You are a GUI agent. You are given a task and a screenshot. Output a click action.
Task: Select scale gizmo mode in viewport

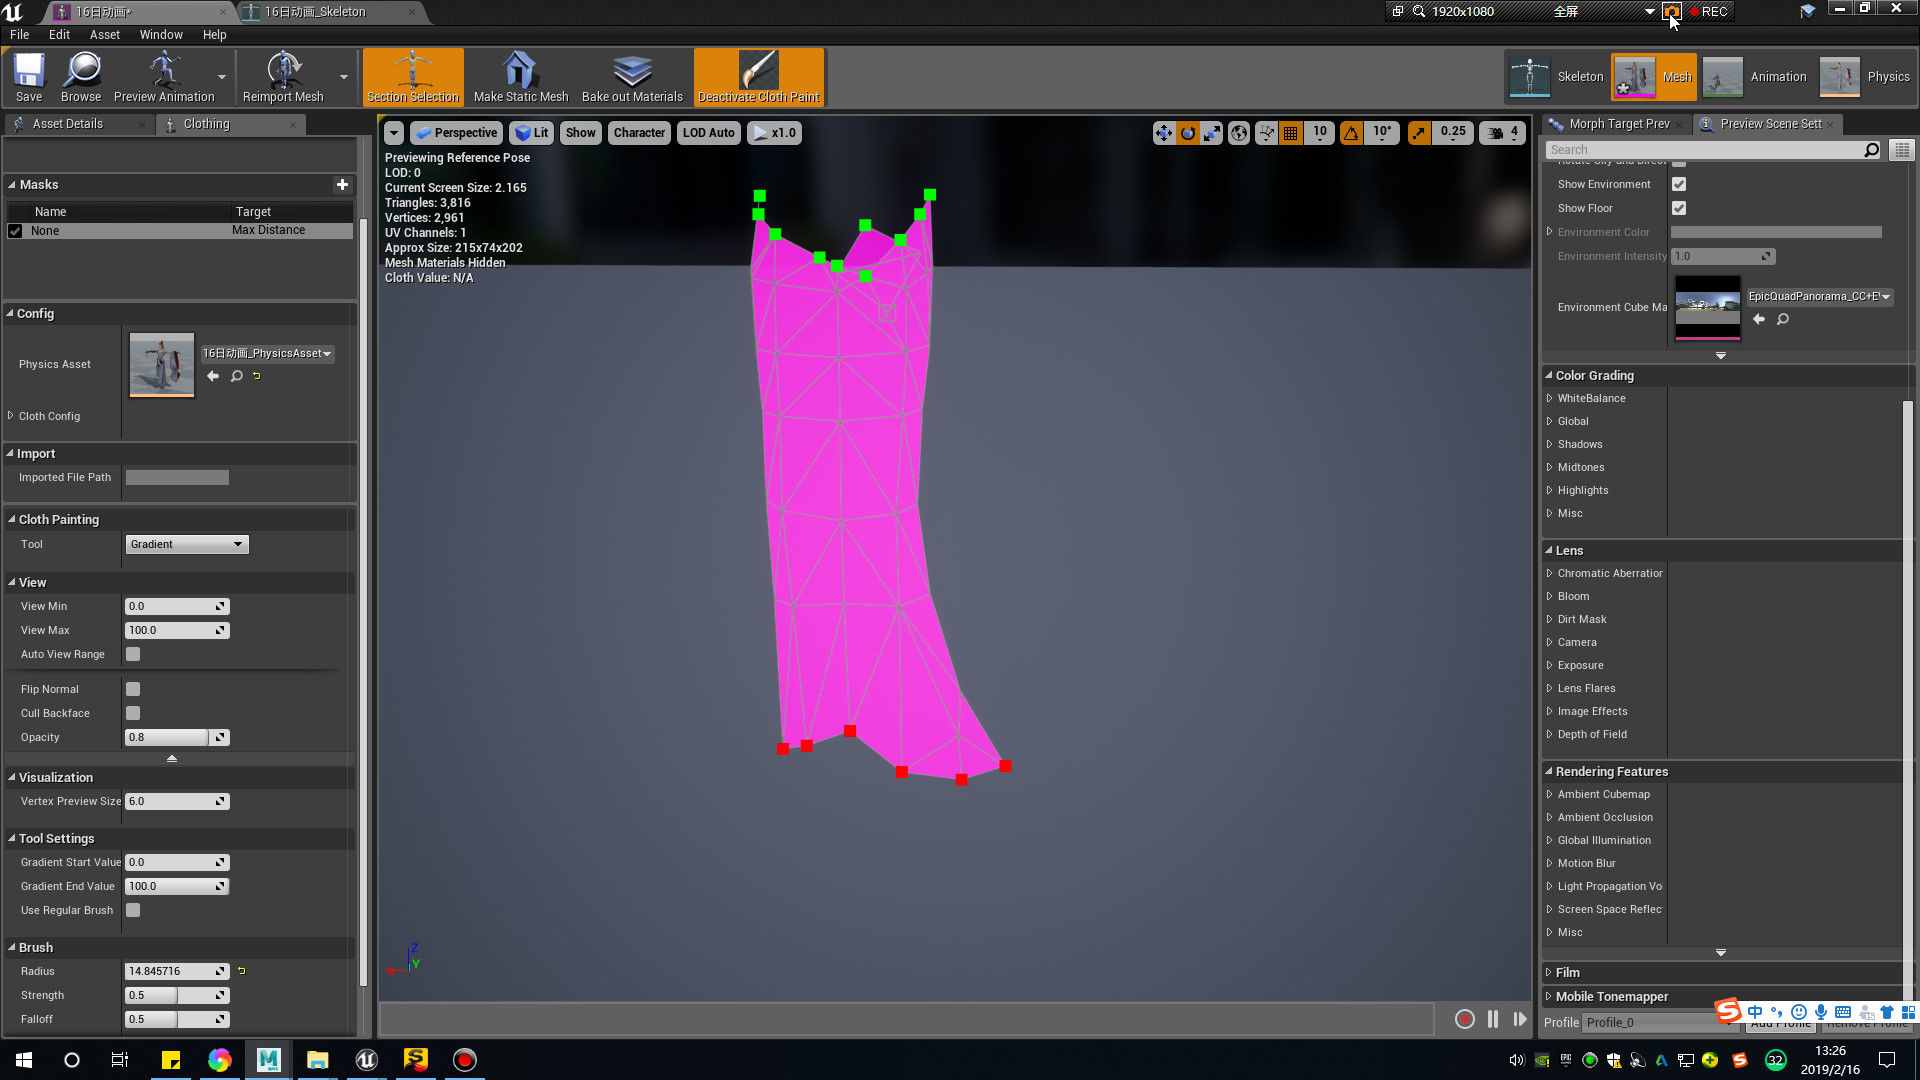(1212, 133)
